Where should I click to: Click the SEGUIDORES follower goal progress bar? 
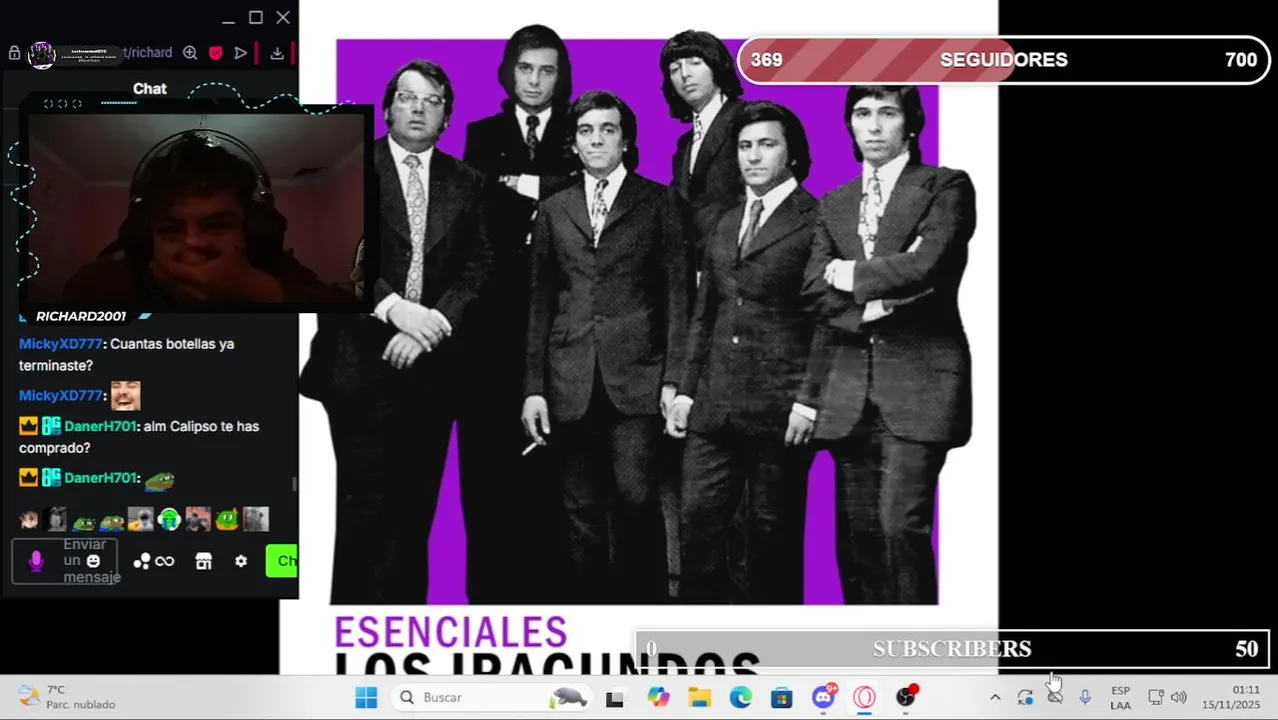pos(1004,60)
